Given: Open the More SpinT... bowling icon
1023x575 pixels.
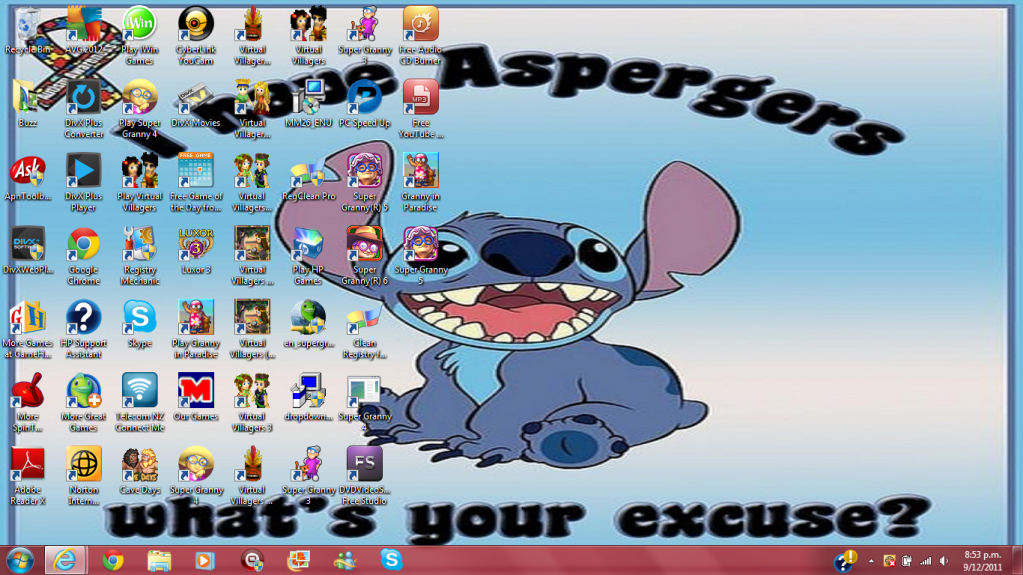Looking at the screenshot, I should pyautogui.click(x=27, y=403).
